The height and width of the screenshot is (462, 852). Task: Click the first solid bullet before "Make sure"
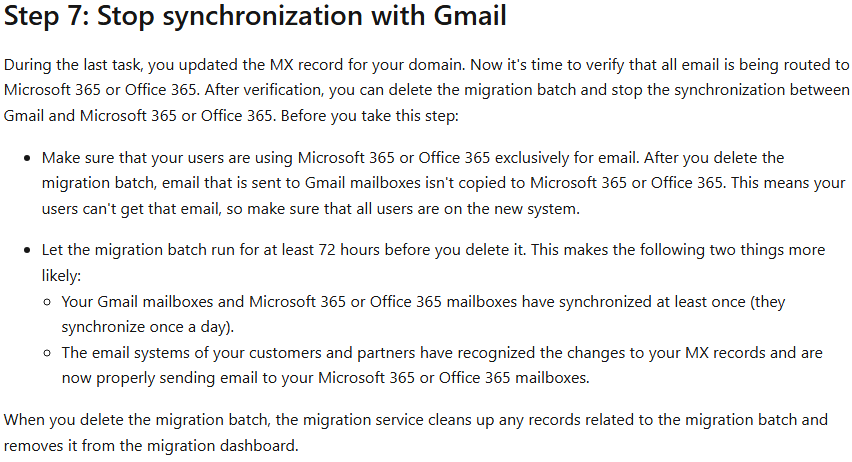(27, 158)
